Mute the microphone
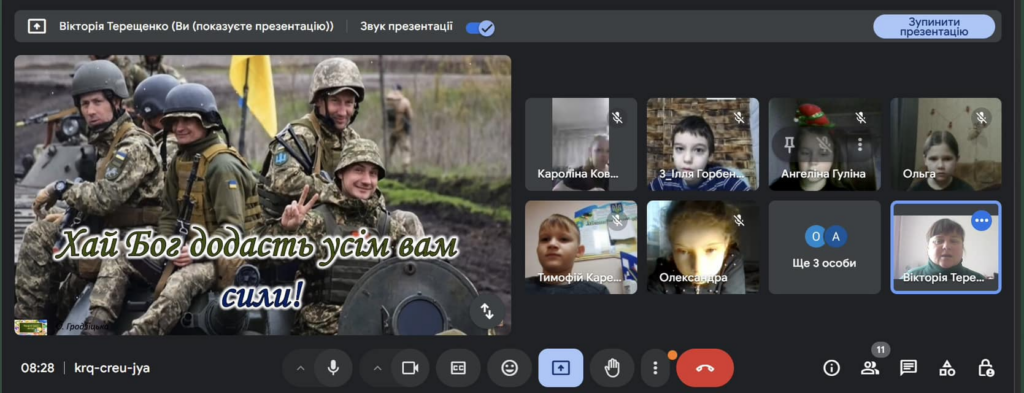Image resolution: width=1024 pixels, height=393 pixels. point(333,368)
